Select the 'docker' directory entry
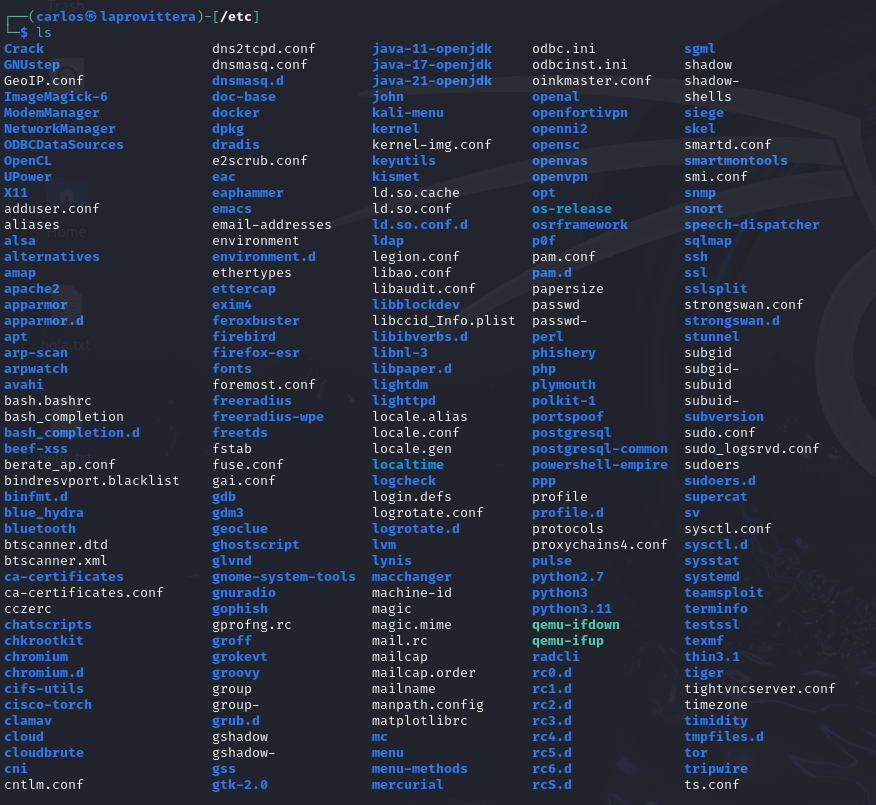The image size is (876, 805). click(x=236, y=112)
